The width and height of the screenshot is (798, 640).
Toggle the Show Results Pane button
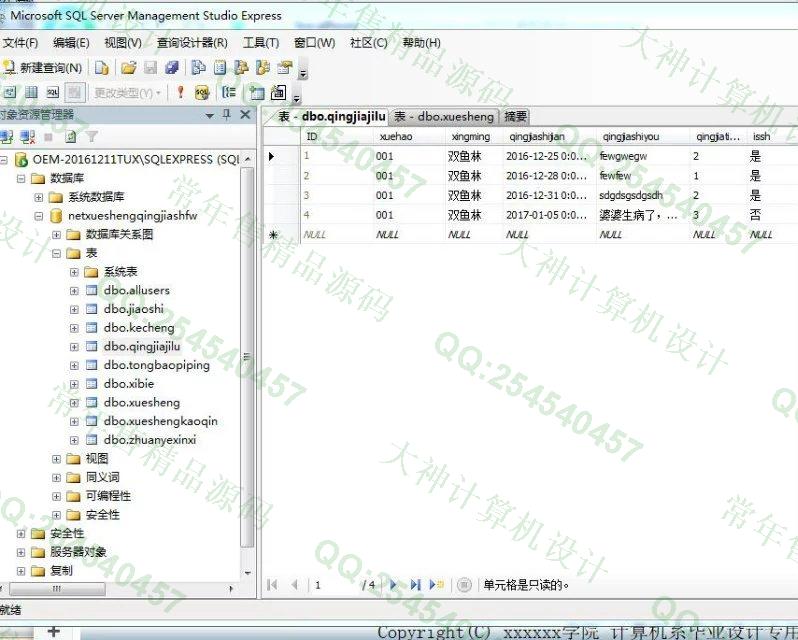(74, 92)
